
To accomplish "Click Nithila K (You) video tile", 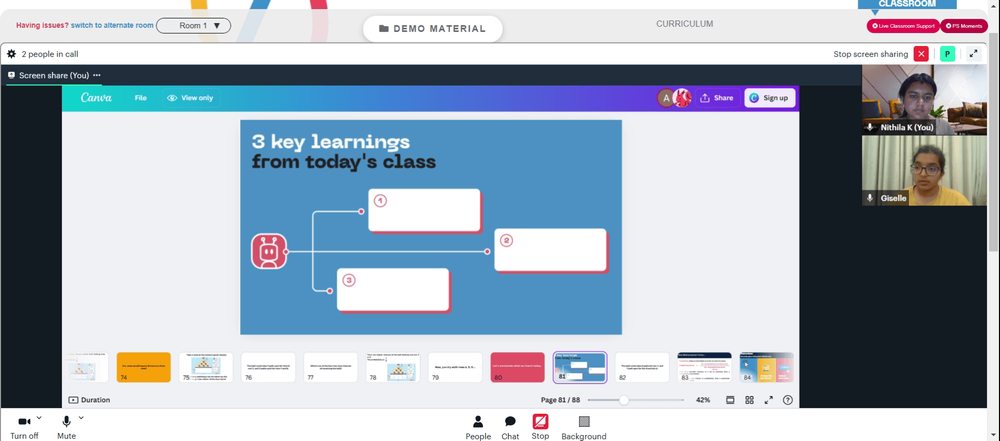I will 924,100.
